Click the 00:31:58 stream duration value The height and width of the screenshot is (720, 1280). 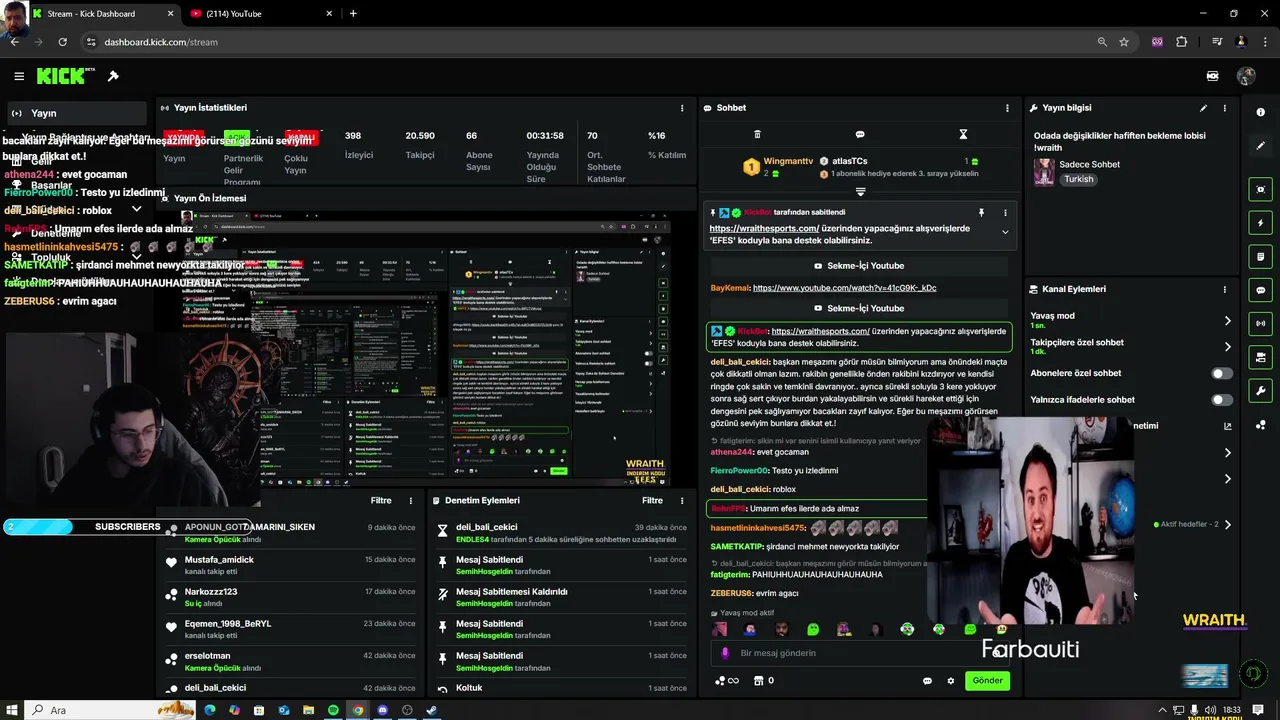(545, 136)
